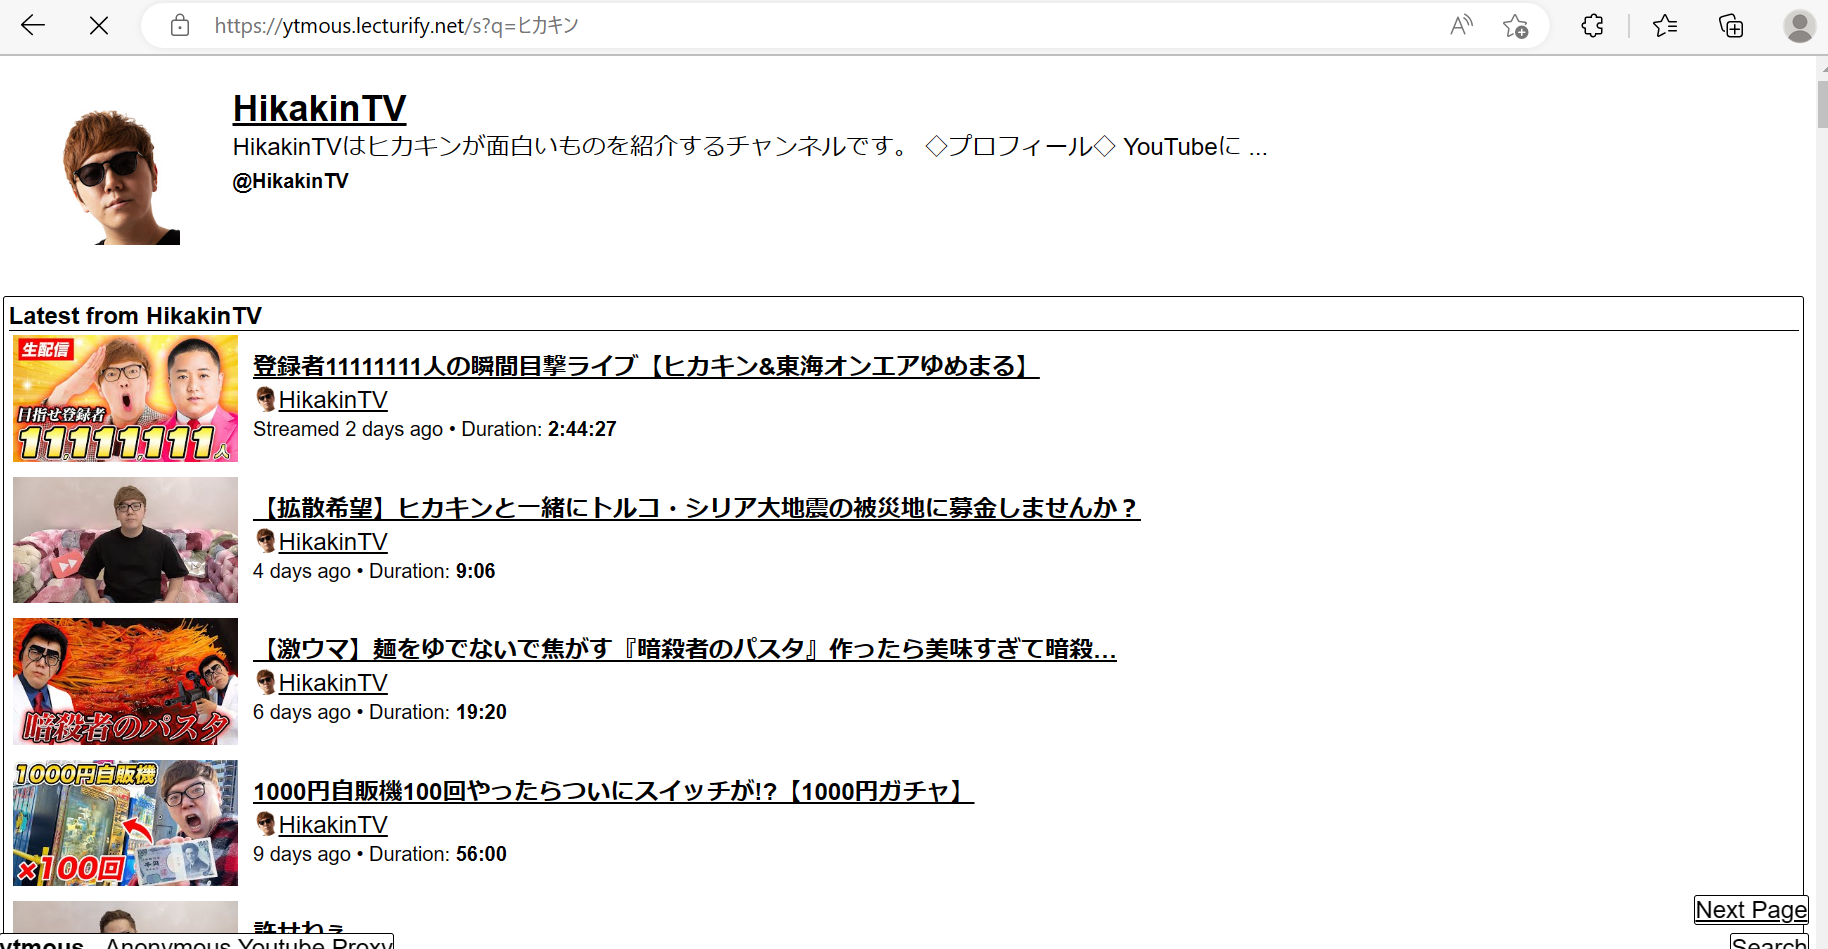Open the 11111111 subscriber live stream video
Screen dimensions: 1828x949
pos(644,367)
